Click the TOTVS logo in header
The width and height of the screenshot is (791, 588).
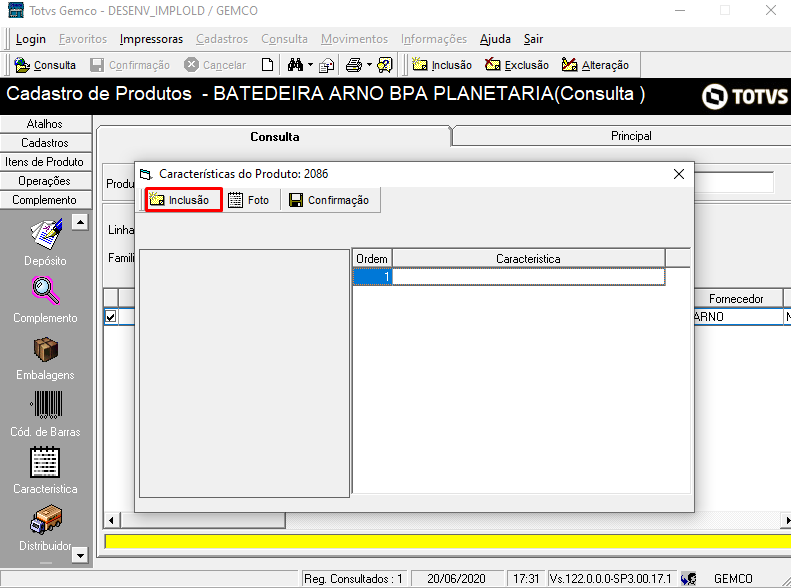click(745, 96)
